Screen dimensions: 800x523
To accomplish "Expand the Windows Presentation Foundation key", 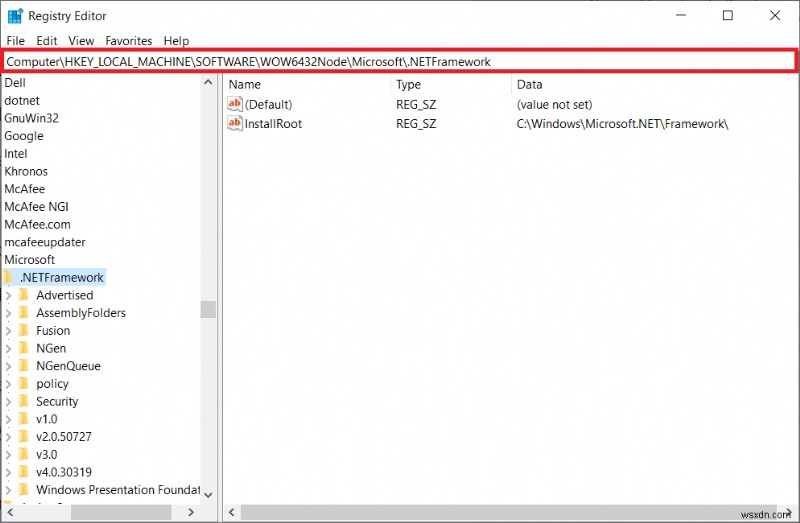I will click(x=8, y=490).
